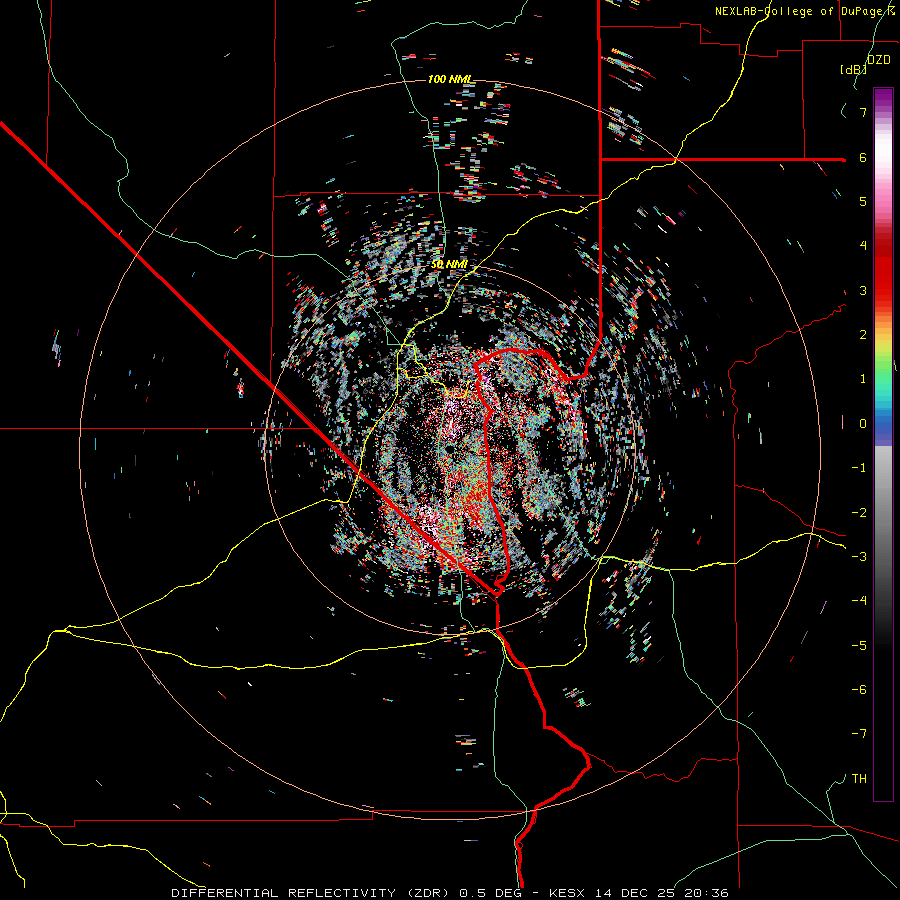Click the positive 1 scale tick label
900x900 pixels.
(863, 379)
